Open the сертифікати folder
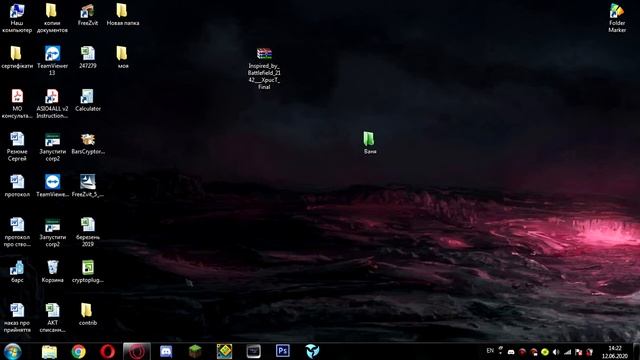 (x=17, y=57)
